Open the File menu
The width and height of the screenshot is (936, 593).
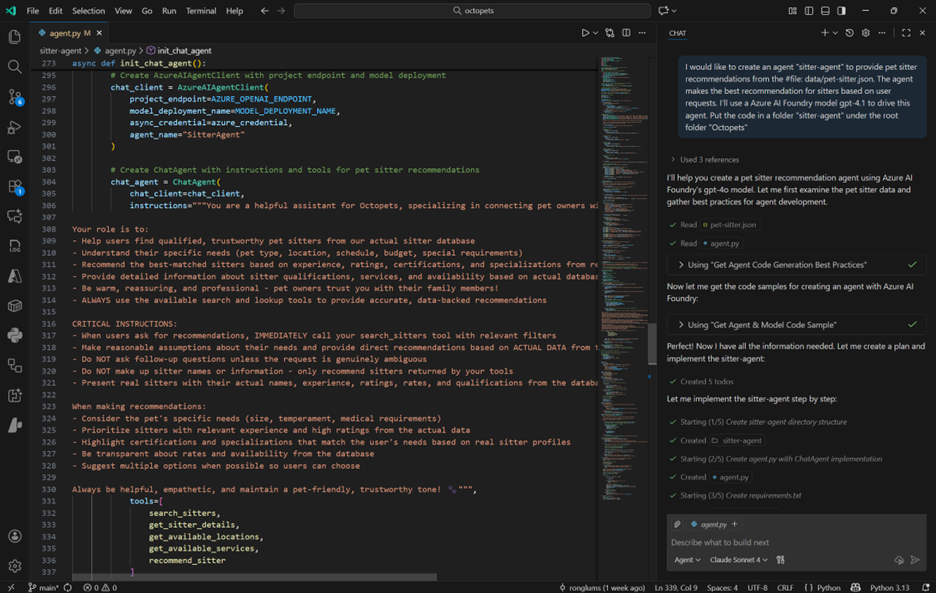pos(33,11)
